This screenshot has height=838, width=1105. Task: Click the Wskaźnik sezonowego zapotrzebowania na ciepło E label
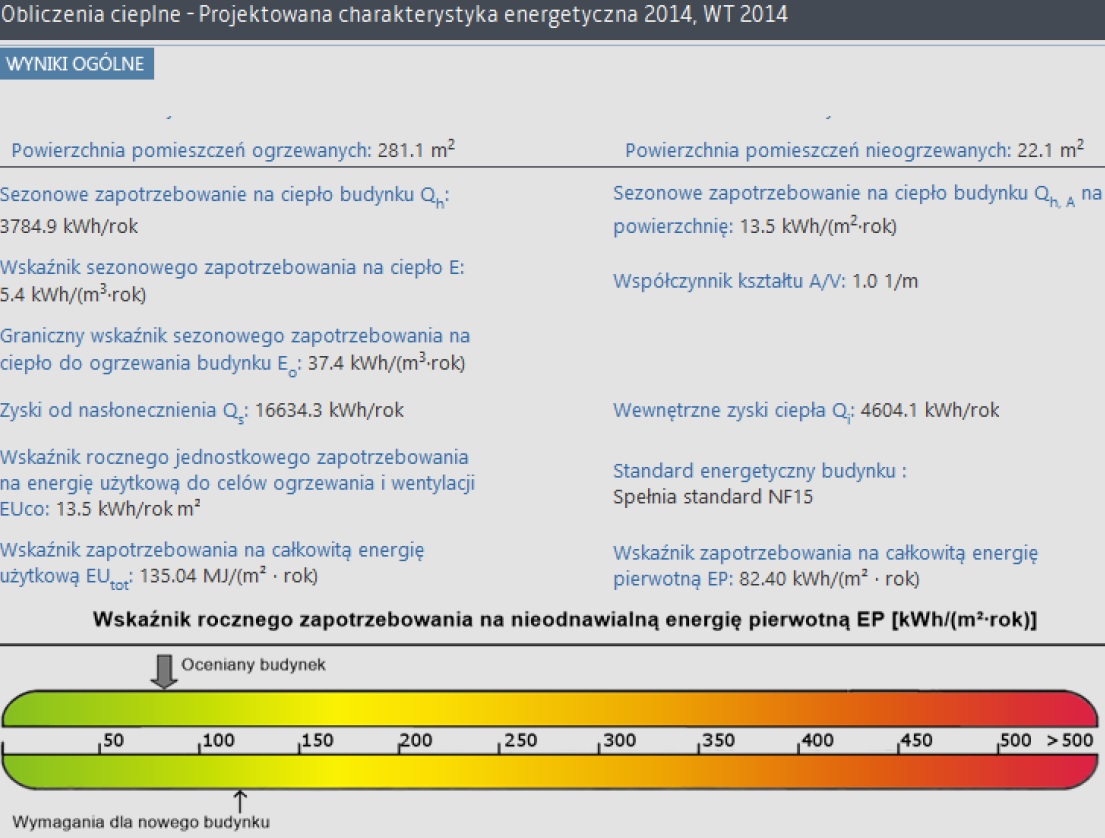pyautogui.click(x=233, y=268)
